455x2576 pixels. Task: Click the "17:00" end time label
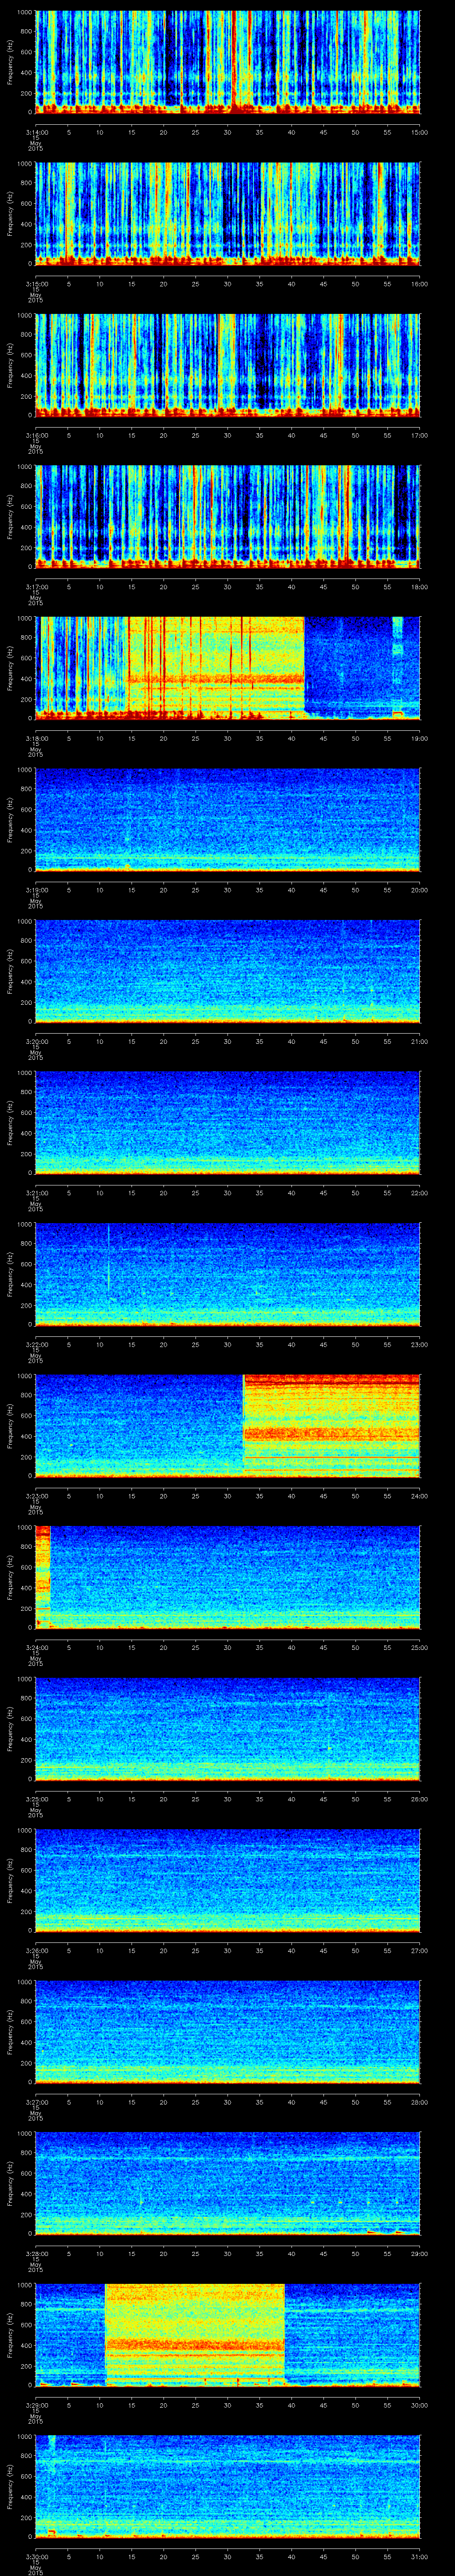(420, 434)
